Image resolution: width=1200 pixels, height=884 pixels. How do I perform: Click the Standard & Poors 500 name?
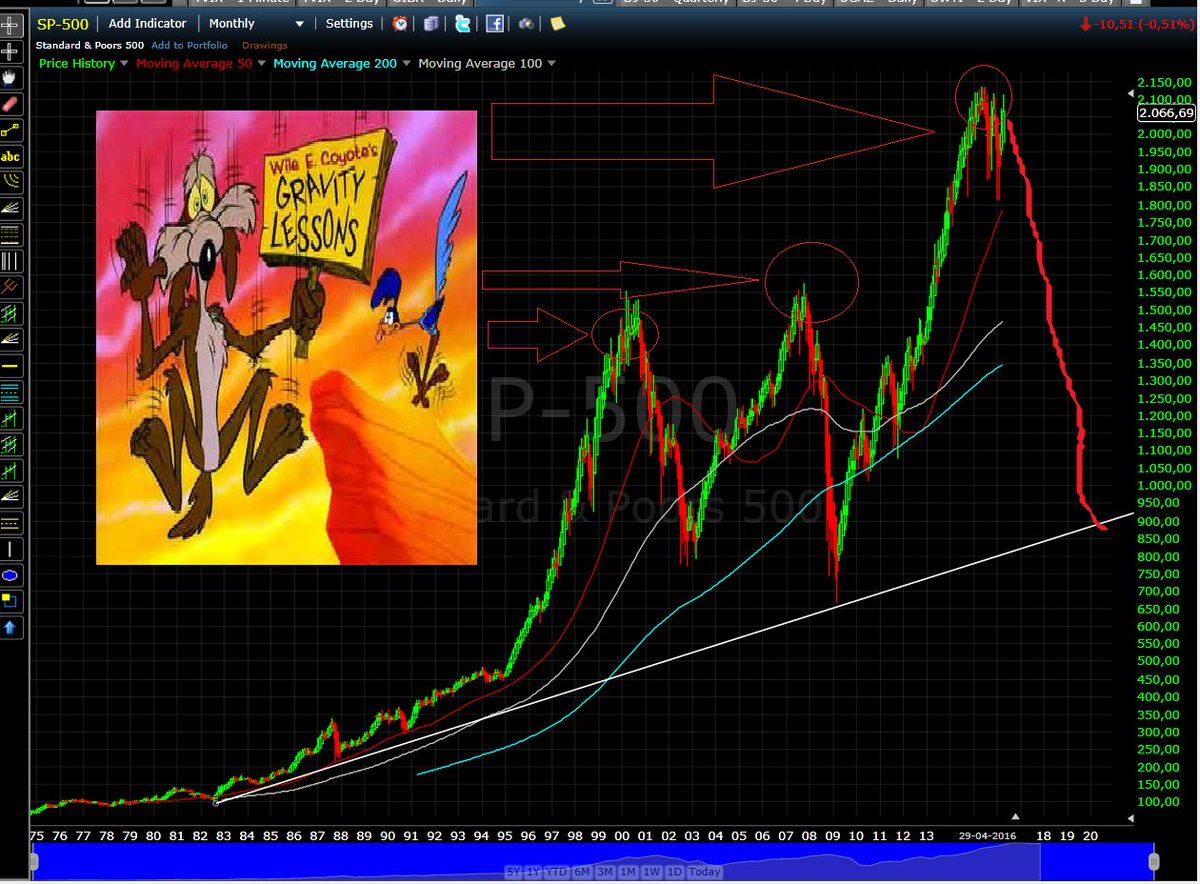pos(90,45)
